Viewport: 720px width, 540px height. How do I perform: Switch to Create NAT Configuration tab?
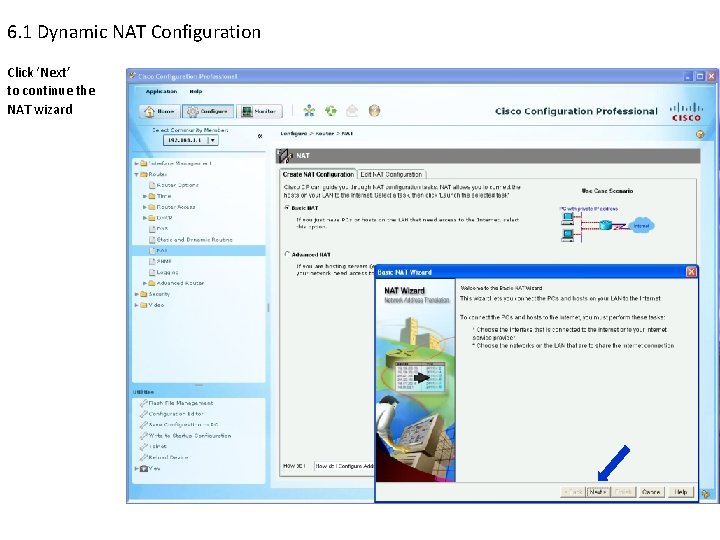click(318, 174)
